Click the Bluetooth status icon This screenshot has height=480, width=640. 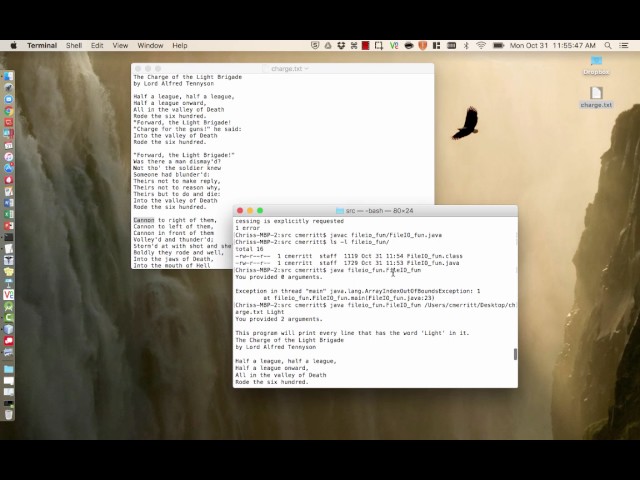point(466,46)
